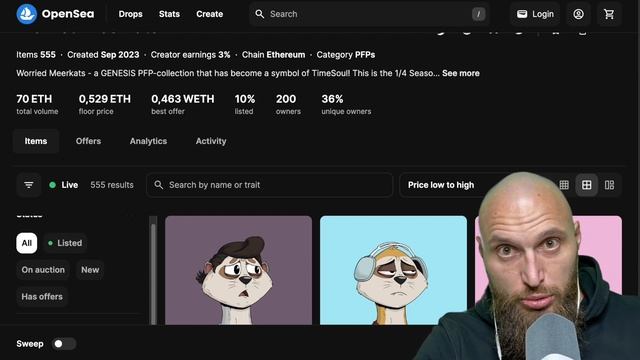Open the meerkat with earmuffs NFT

pyautogui.click(x=393, y=270)
